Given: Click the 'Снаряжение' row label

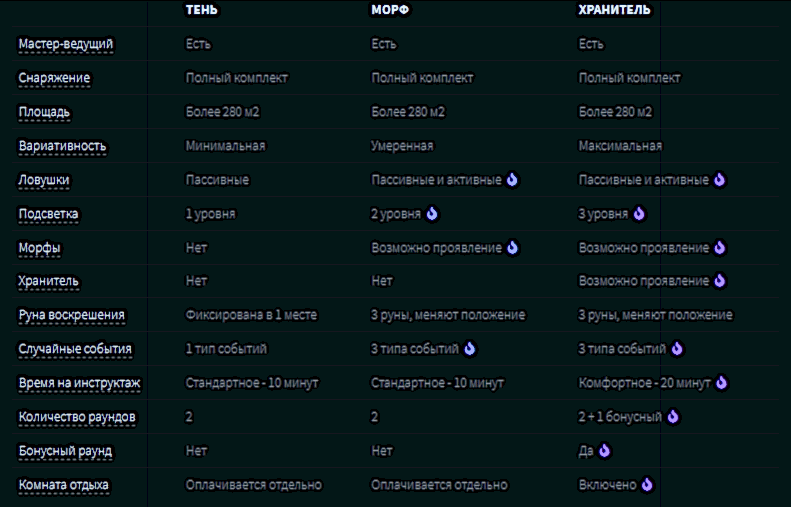Looking at the screenshot, I should [54, 78].
